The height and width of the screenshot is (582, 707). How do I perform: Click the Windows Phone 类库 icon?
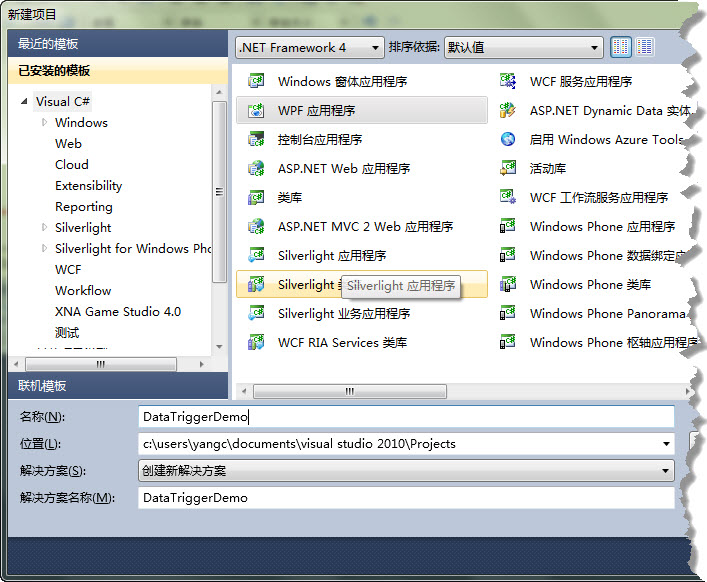click(x=508, y=284)
